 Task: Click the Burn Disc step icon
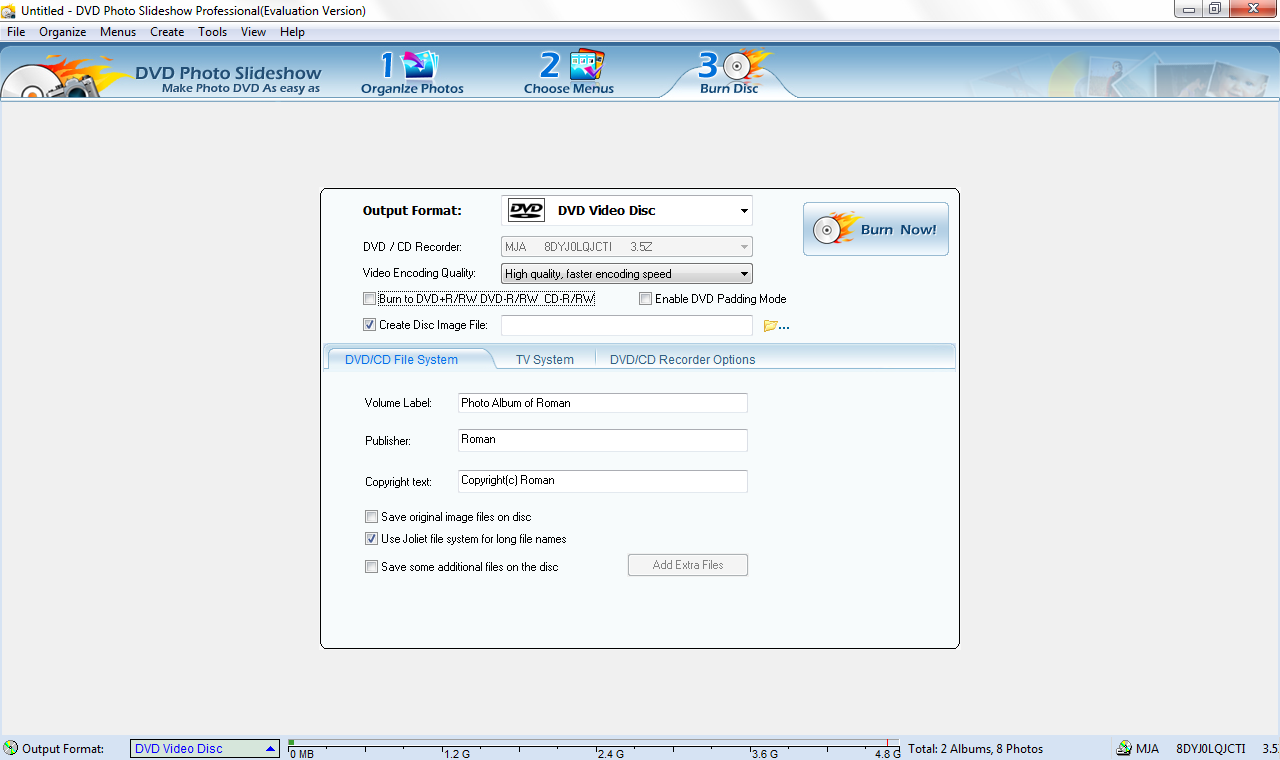[x=730, y=72]
